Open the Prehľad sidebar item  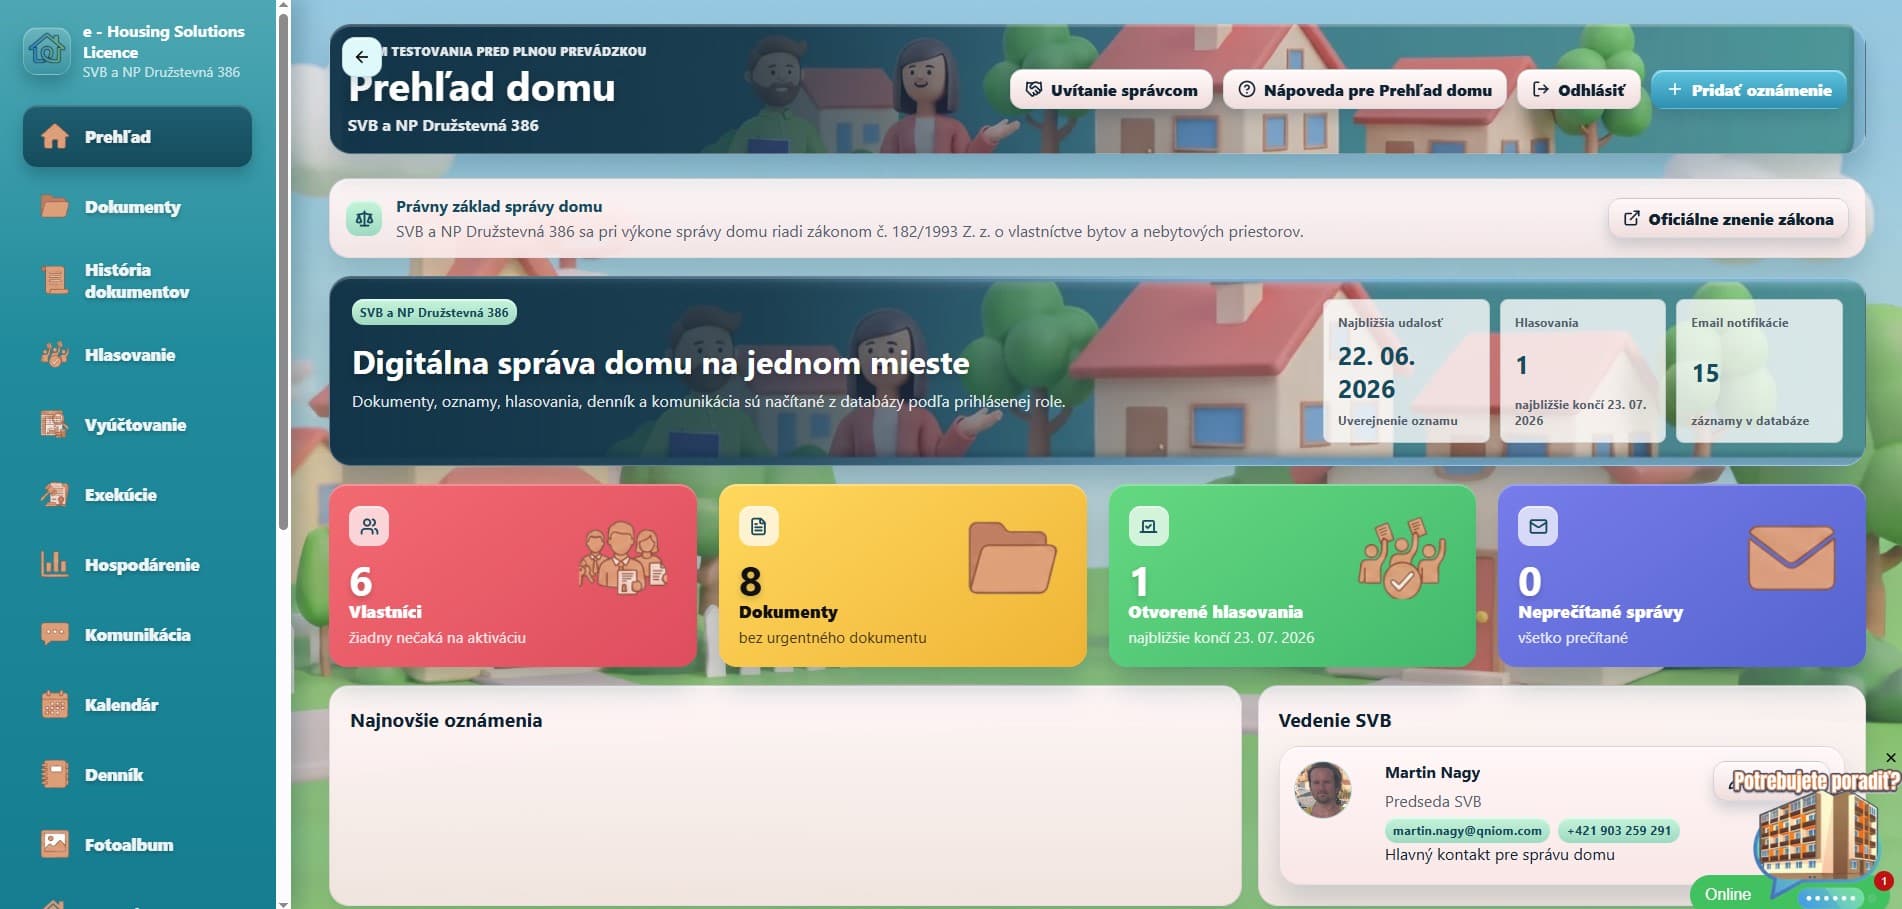[x=137, y=137]
